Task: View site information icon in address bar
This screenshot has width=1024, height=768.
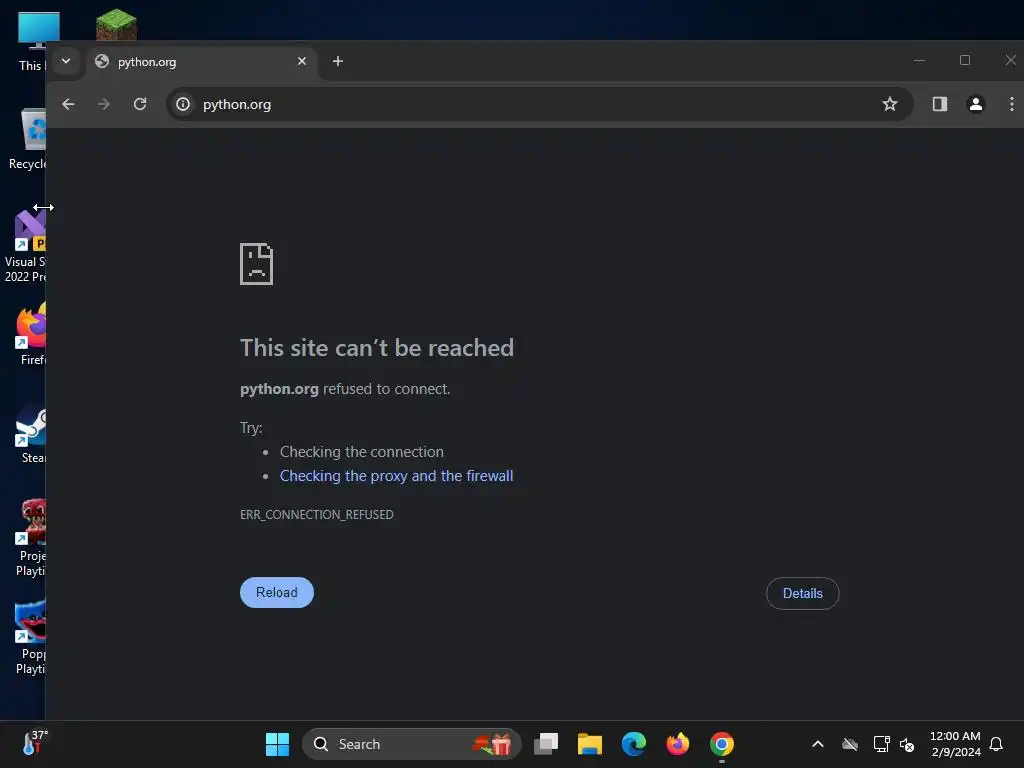Action: pyautogui.click(x=184, y=104)
